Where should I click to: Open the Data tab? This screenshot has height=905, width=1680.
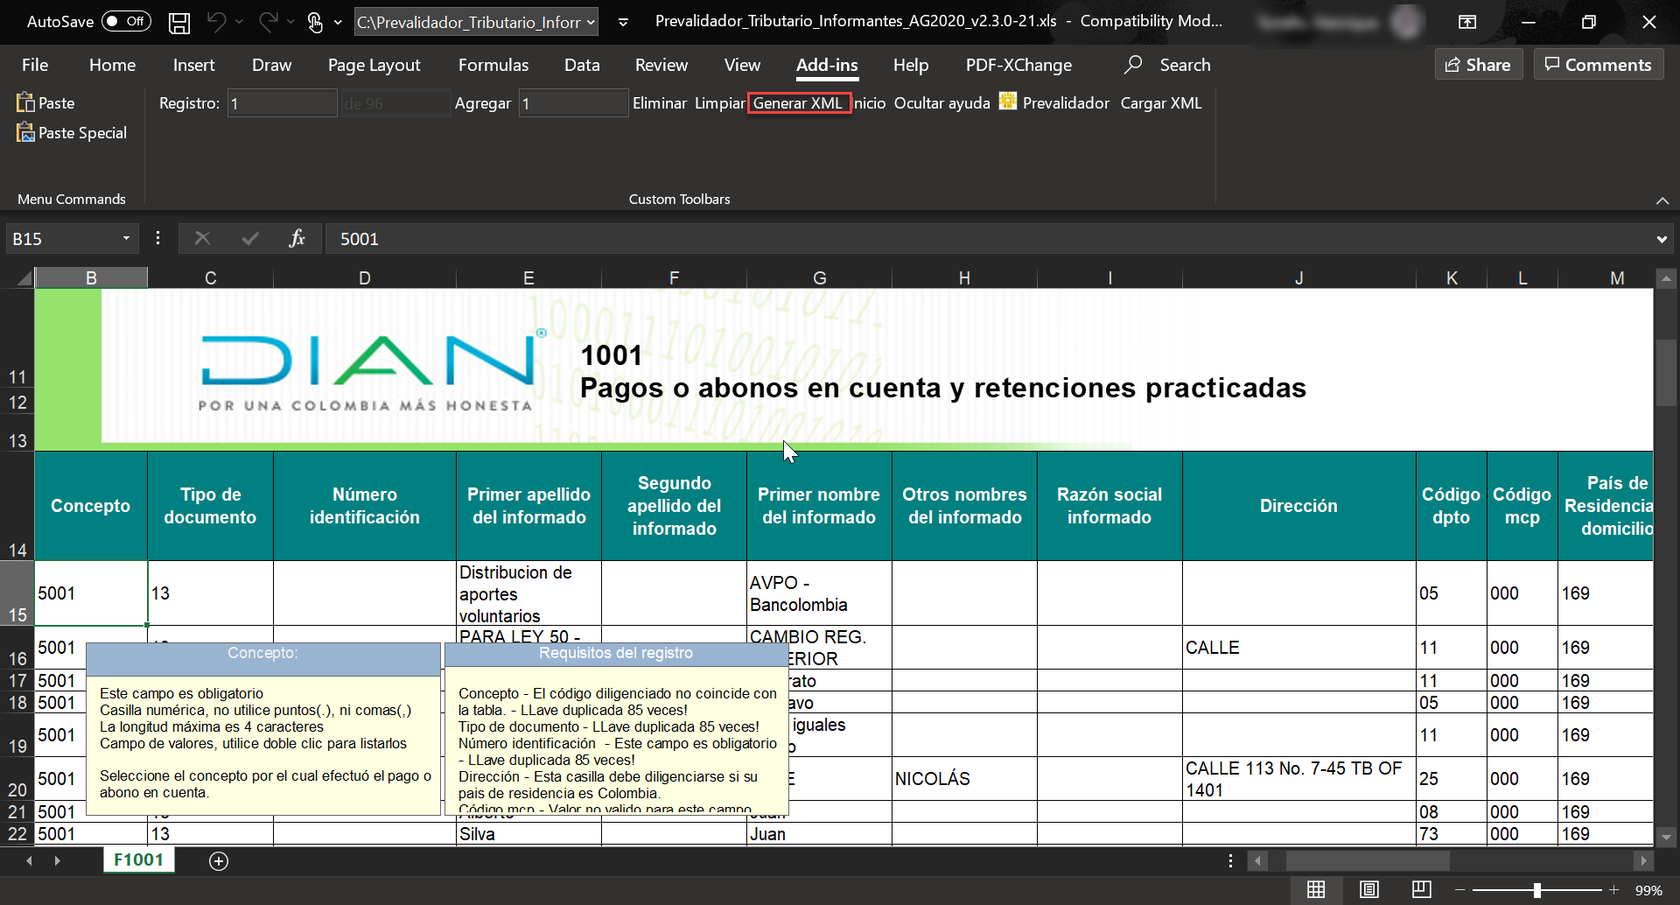582,65
